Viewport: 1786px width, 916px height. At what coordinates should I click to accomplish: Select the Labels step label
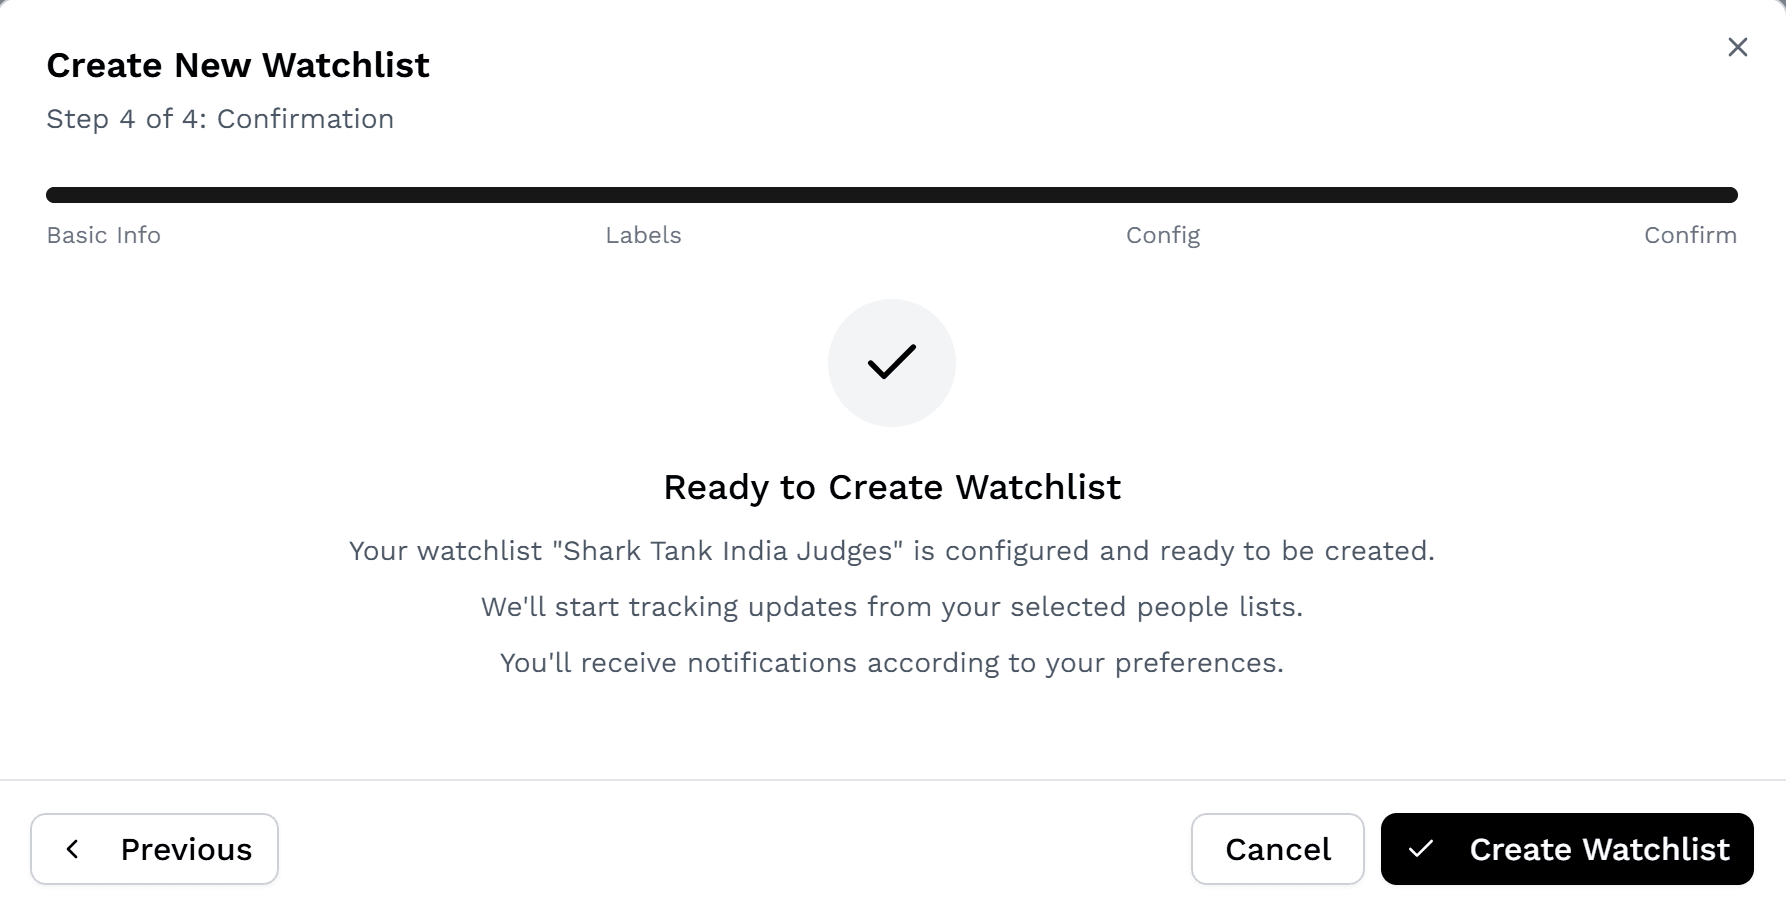[643, 235]
